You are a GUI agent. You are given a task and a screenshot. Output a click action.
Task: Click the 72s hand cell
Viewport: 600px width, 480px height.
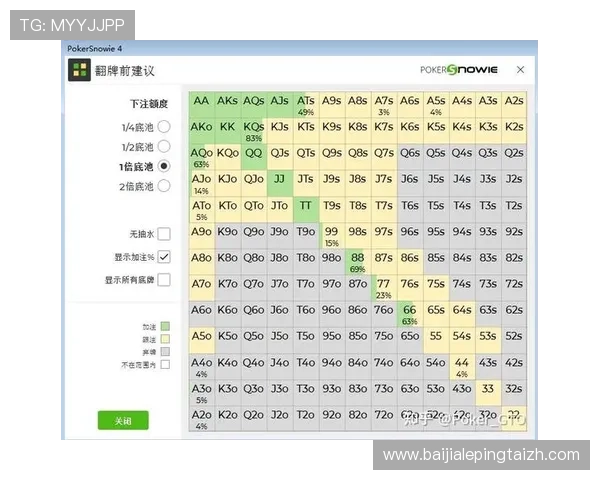click(514, 288)
